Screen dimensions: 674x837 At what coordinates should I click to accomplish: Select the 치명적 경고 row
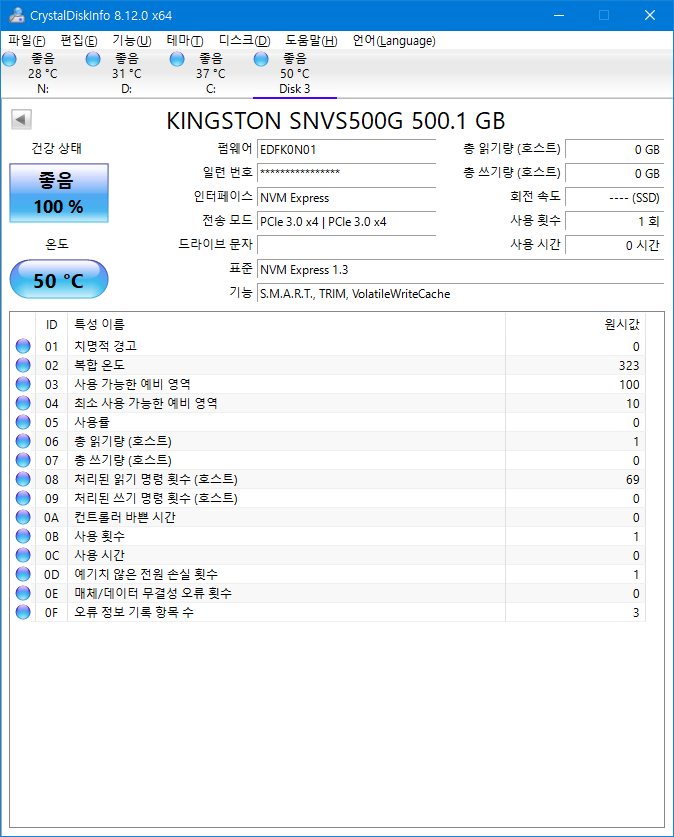point(328,346)
